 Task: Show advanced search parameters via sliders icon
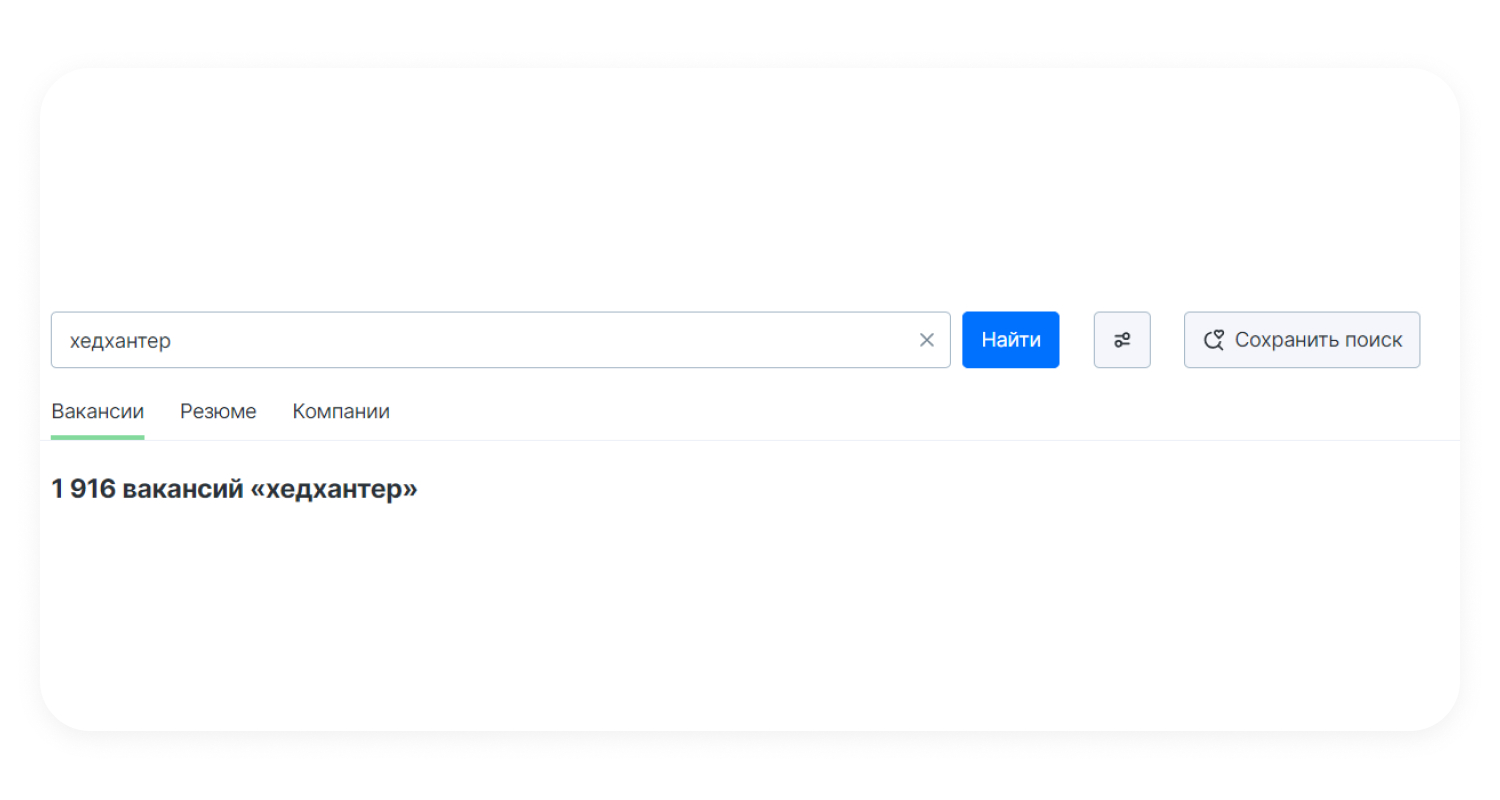point(1122,340)
